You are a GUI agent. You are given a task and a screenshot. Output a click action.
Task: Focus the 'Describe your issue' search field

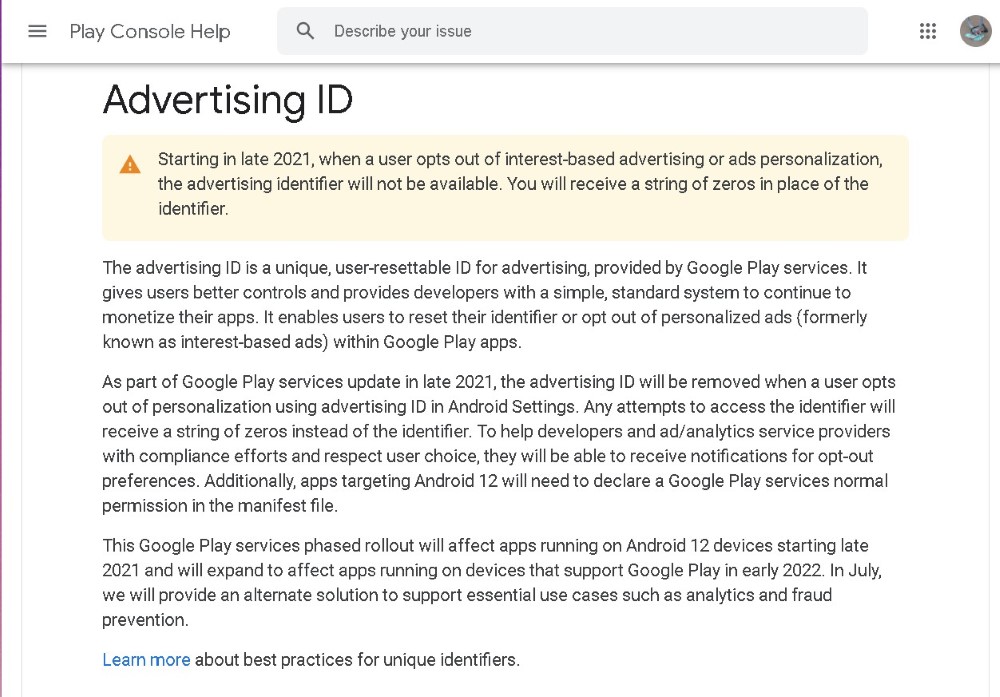point(590,31)
